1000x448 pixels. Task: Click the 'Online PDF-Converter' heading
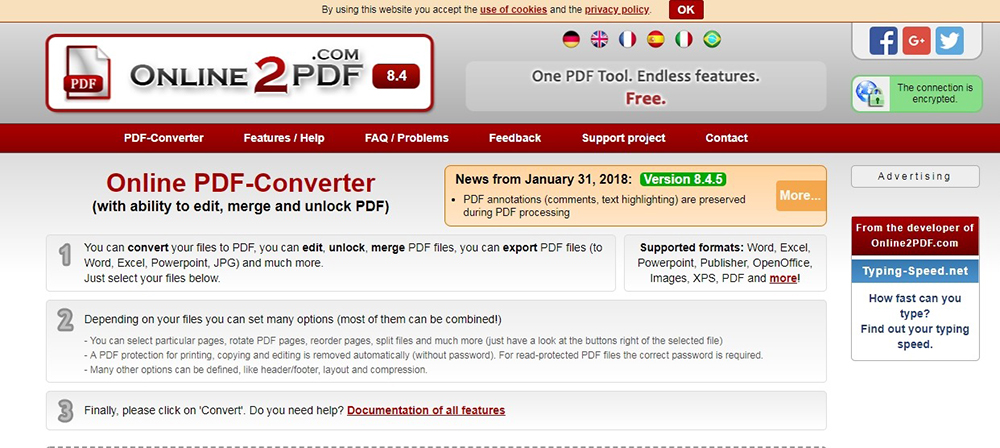(x=240, y=183)
